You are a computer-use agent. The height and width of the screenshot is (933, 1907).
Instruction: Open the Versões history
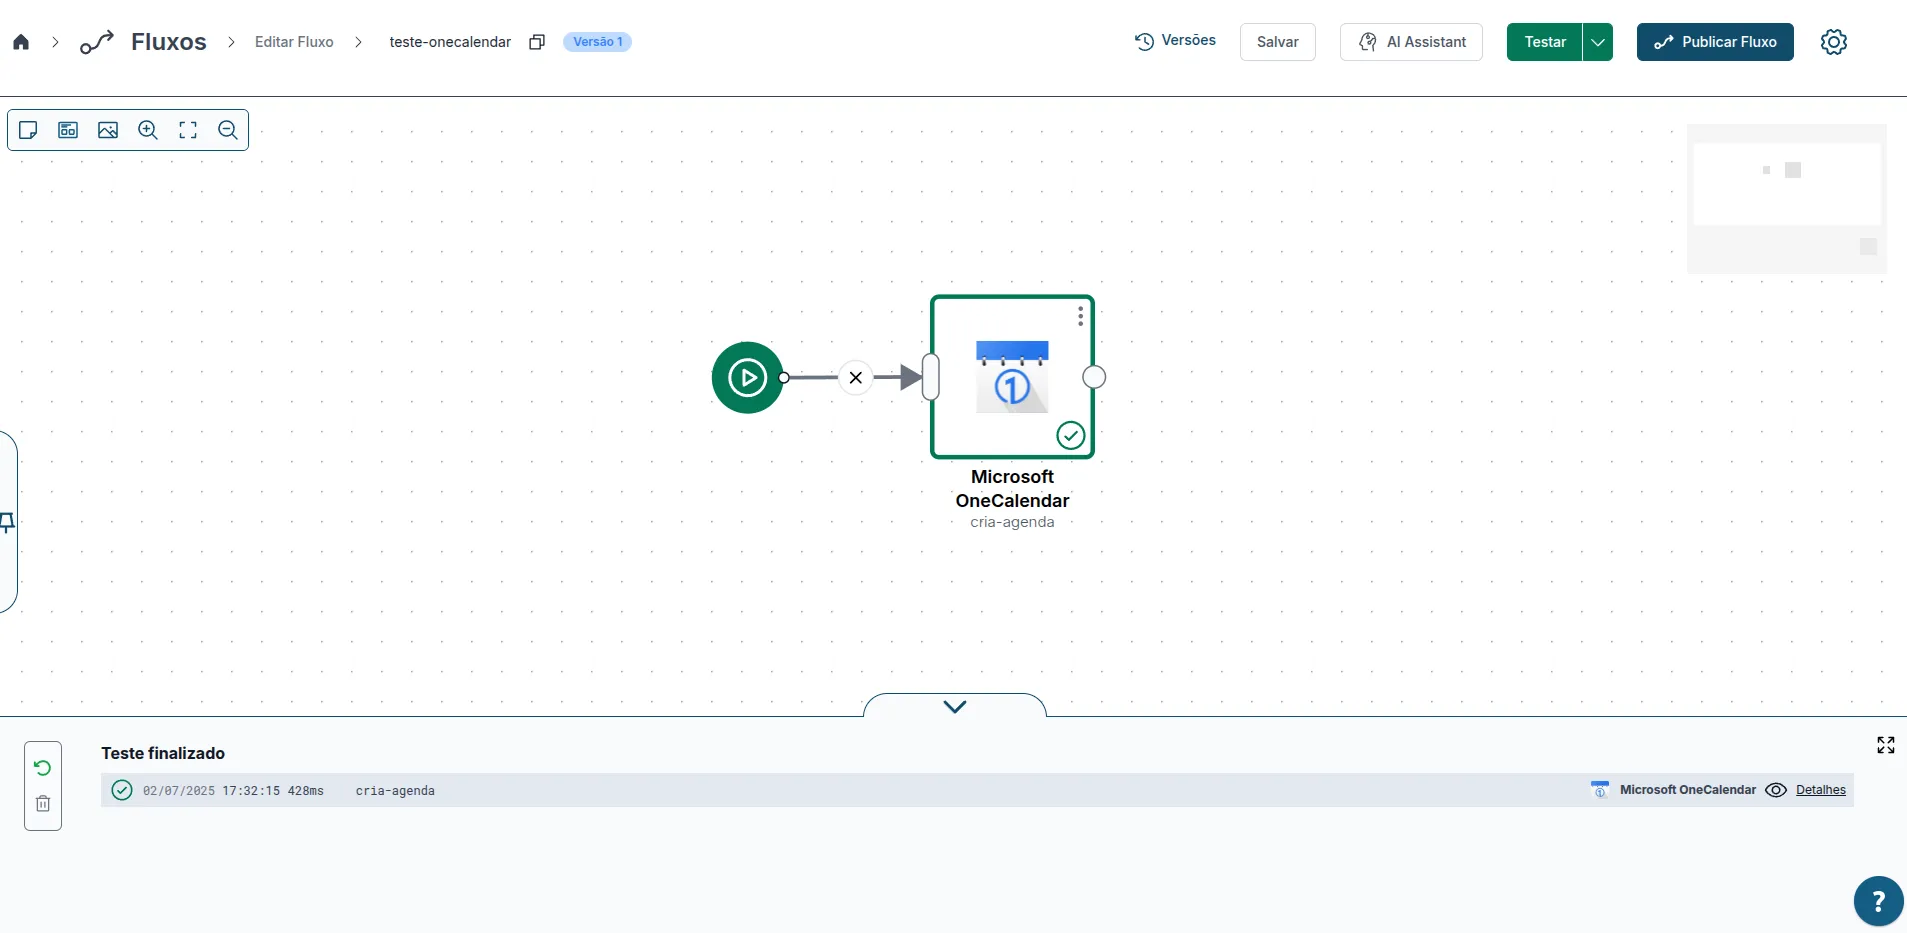1175,41
